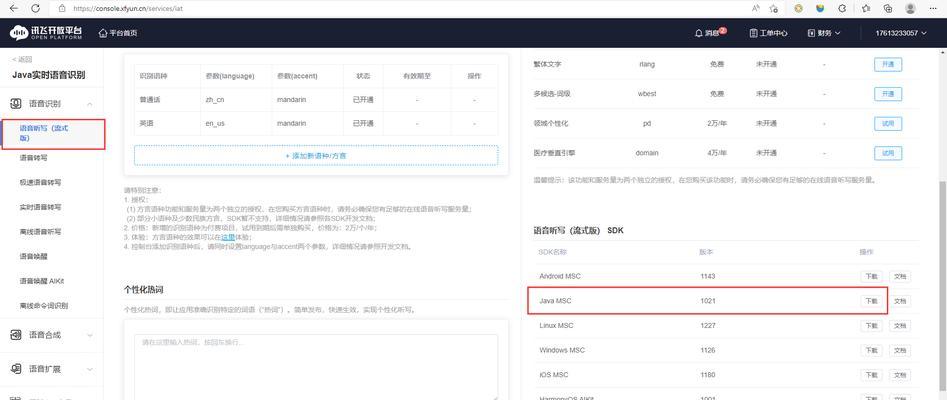Click 试用 for 医疗垂直引擎

[888, 153]
